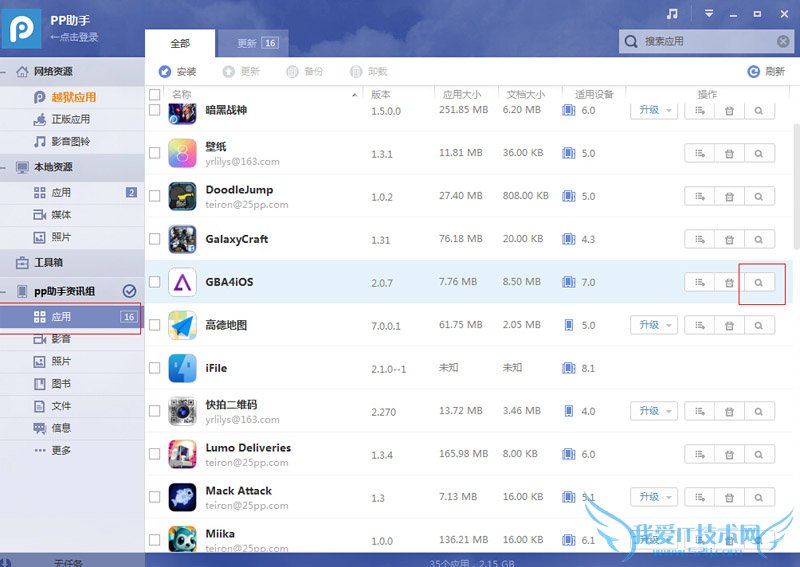Screen dimensions: 800x567
Task: Click the magnifier view icon for GBA4iOS
Action: pyautogui.click(x=759, y=282)
